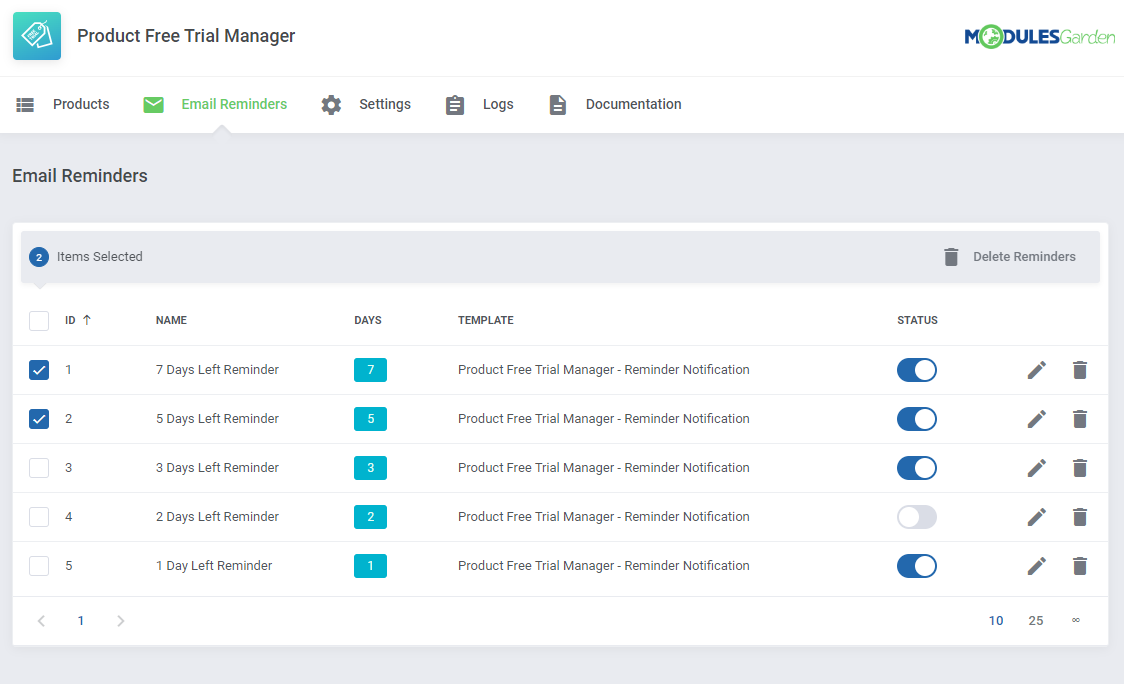
Task: Delete the 1 Day Left Reminder
Action: pyautogui.click(x=1080, y=566)
